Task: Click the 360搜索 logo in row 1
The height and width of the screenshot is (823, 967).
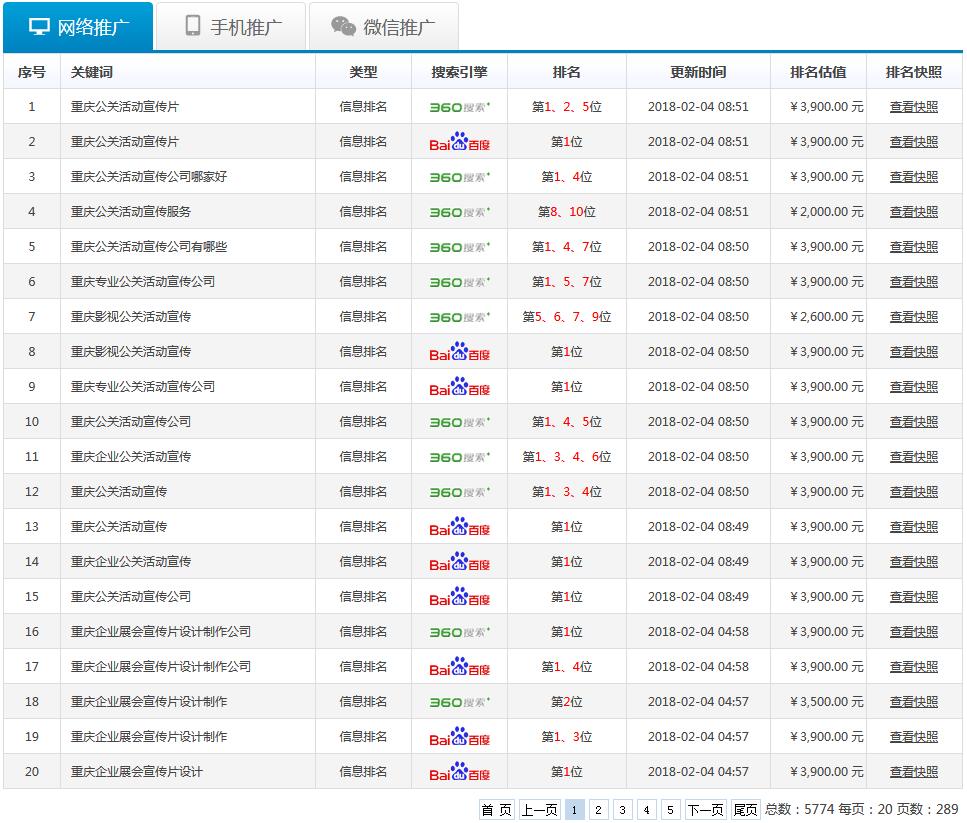Action: click(x=459, y=107)
